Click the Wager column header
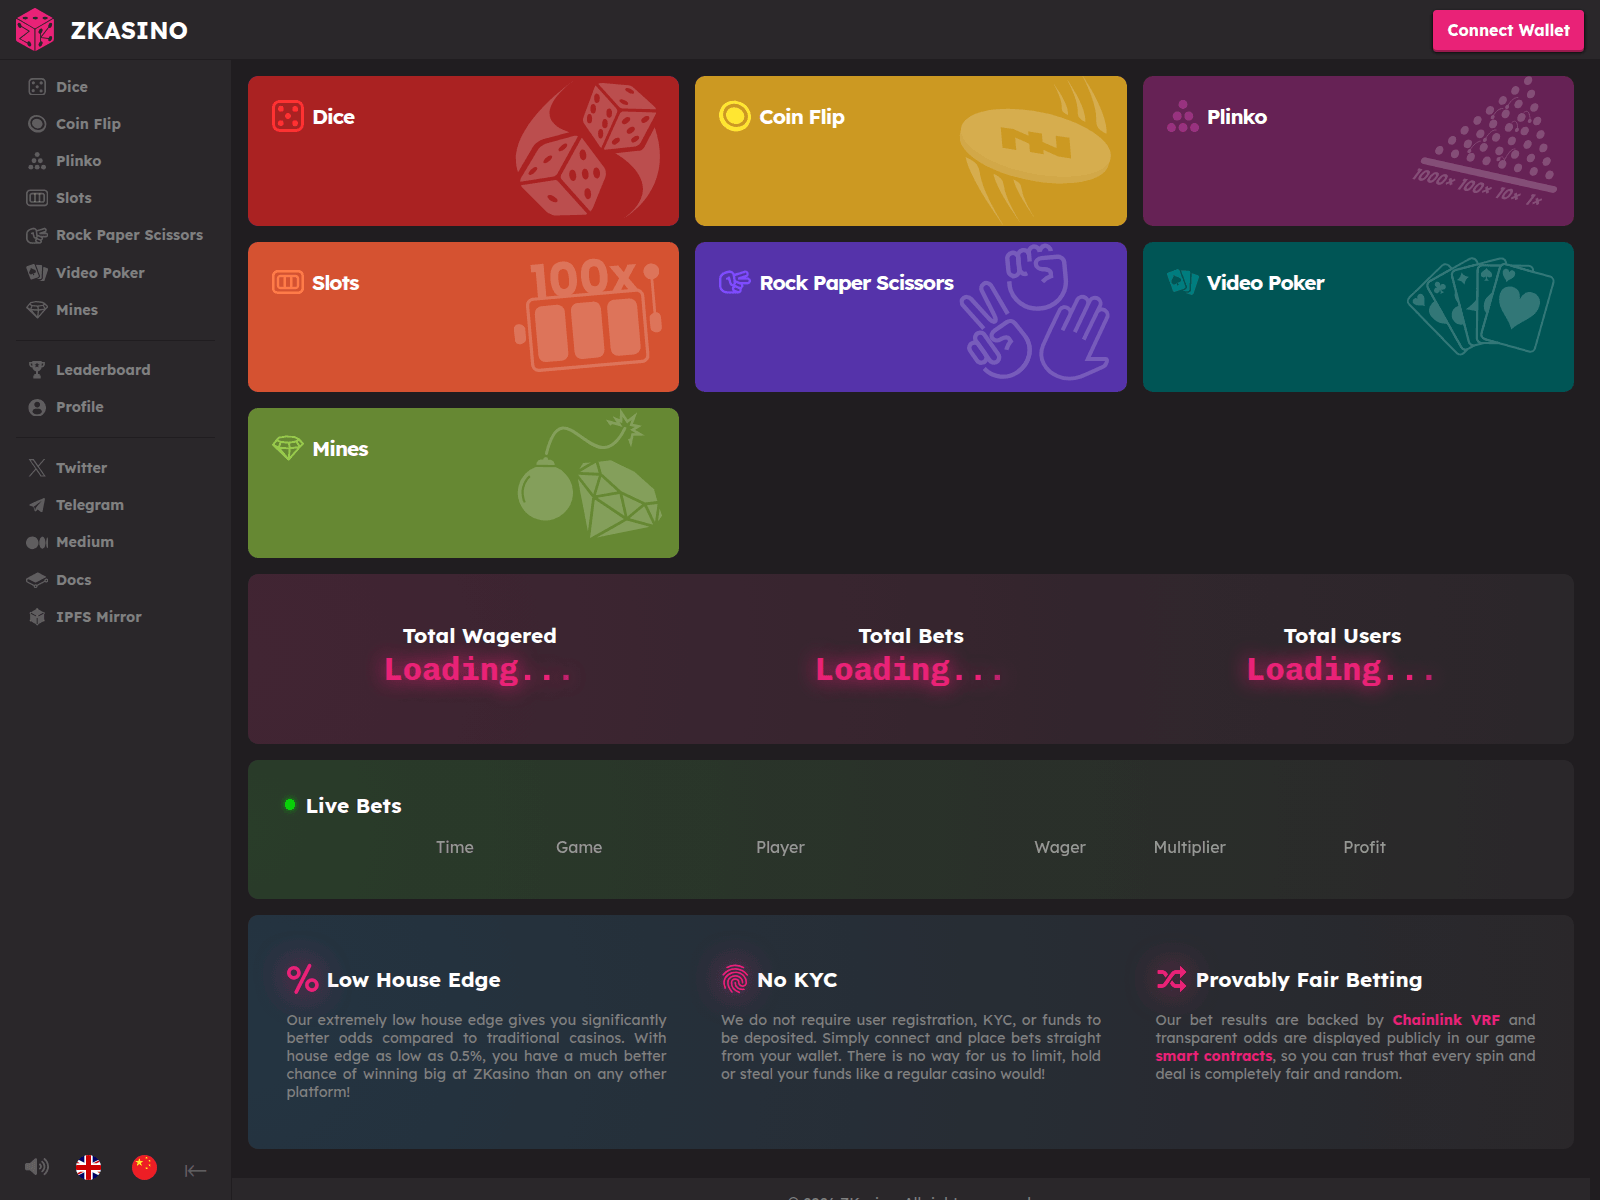 1060,847
